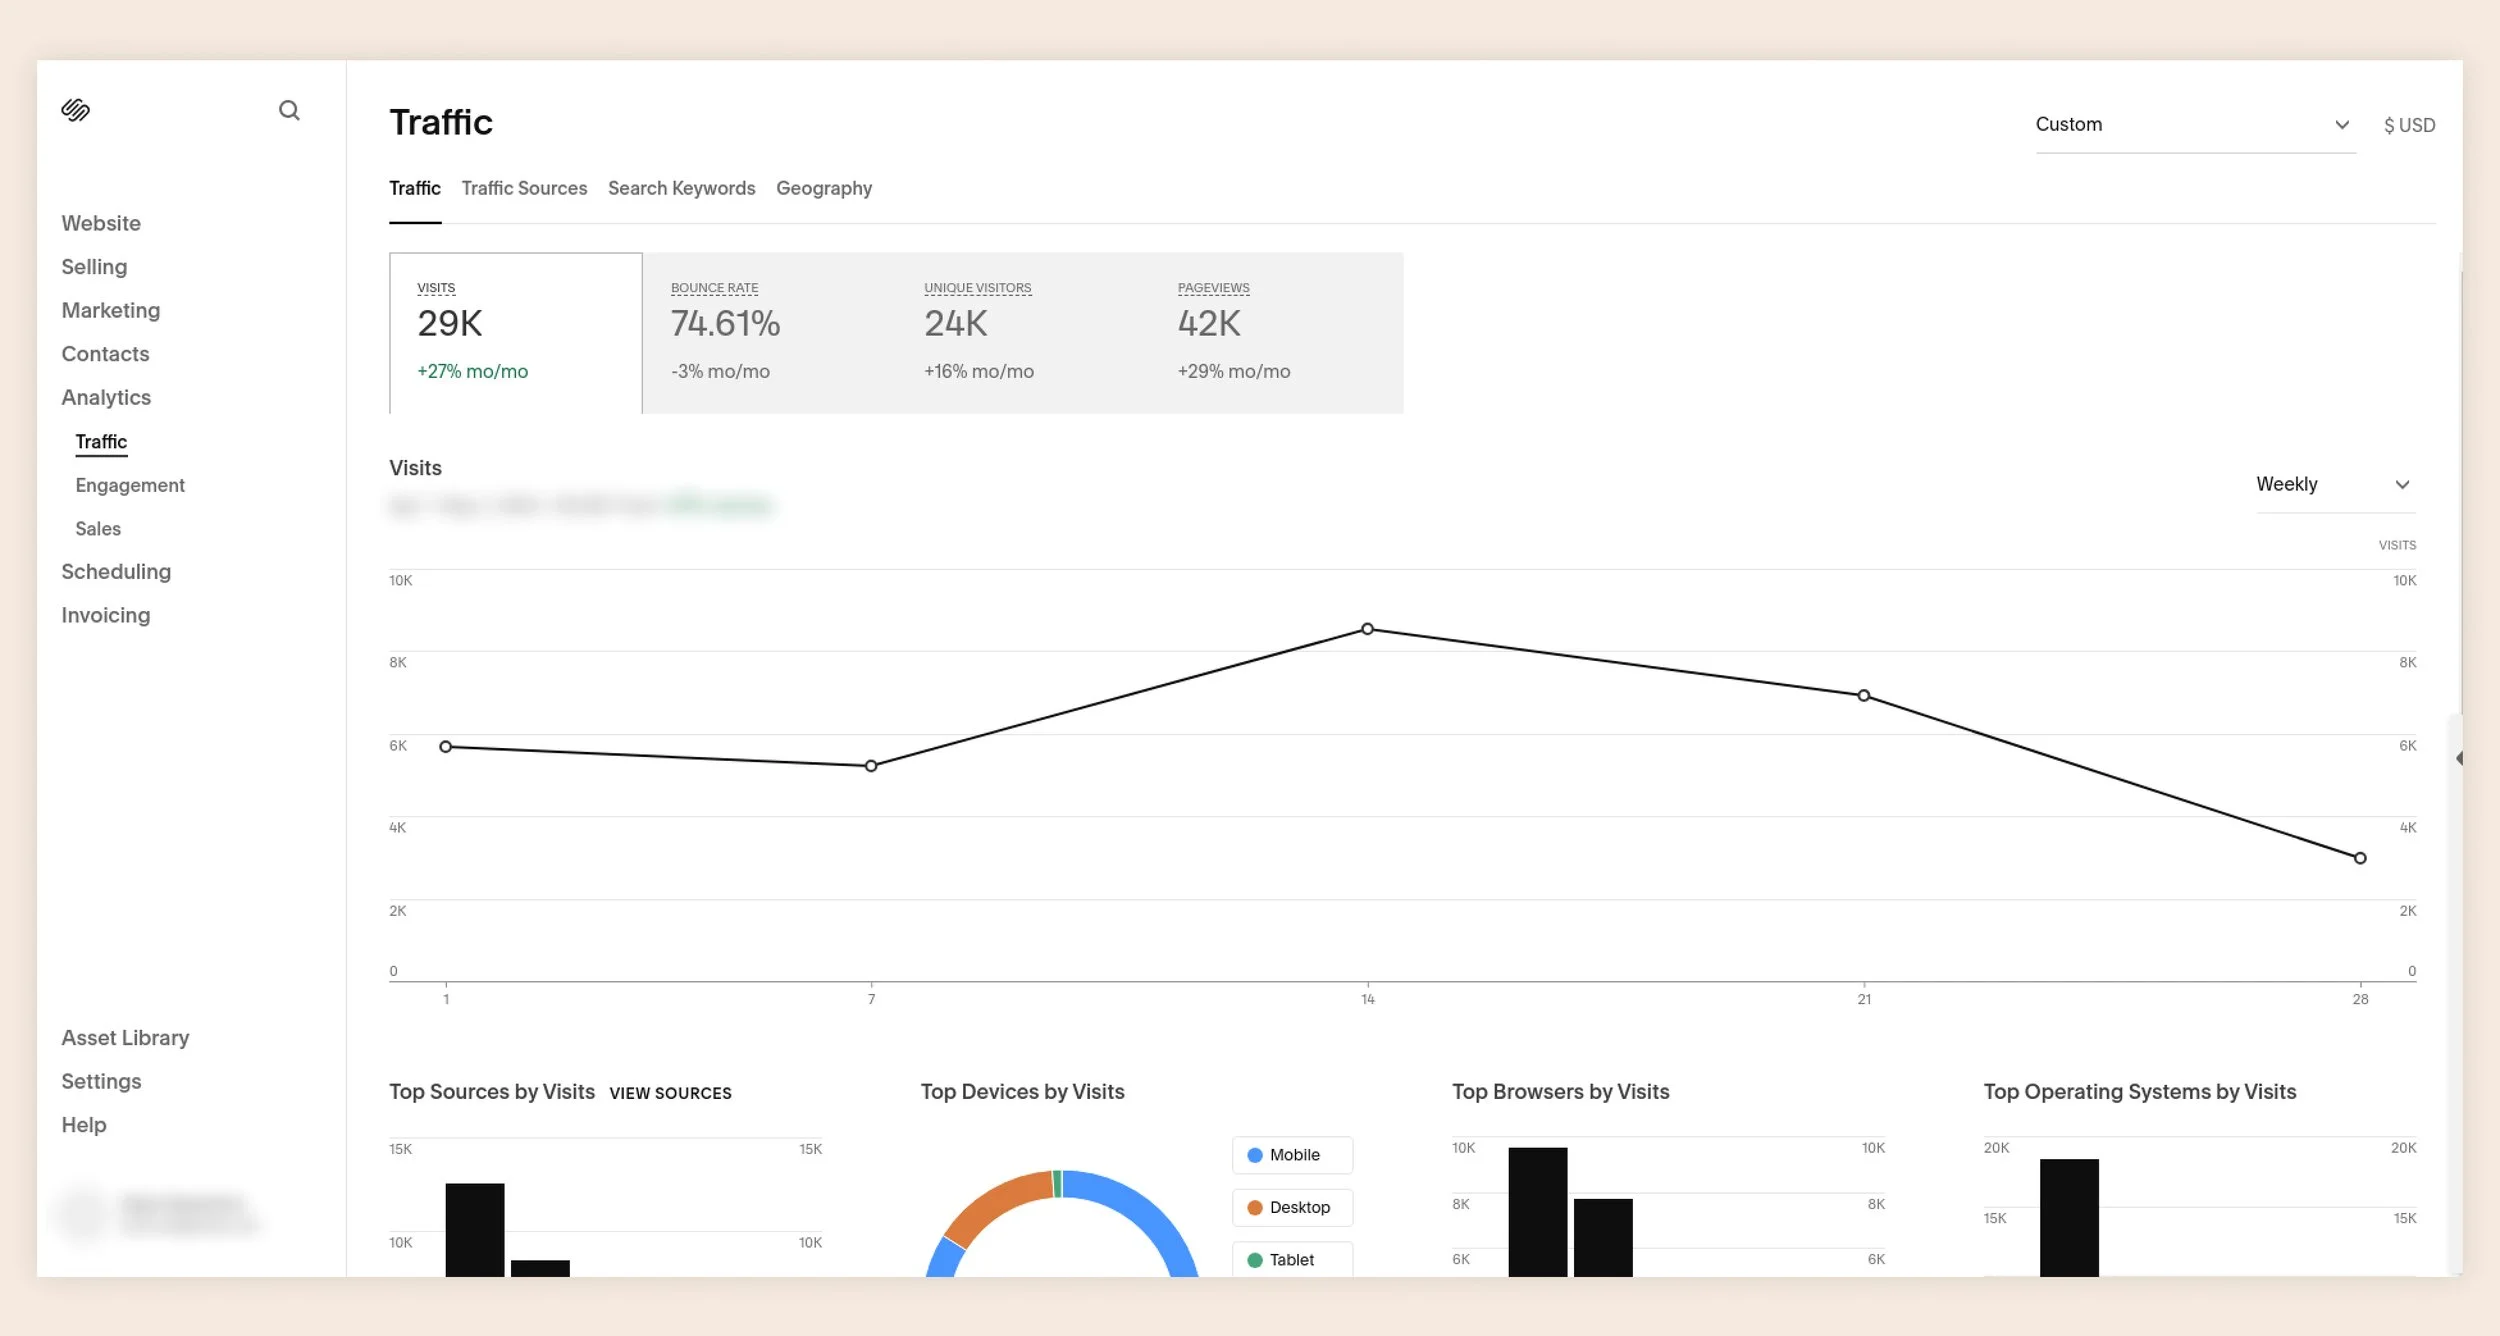The image size is (2500, 1336).
Task: Switch to the Search Keywords tab
Action: (682, 188)
